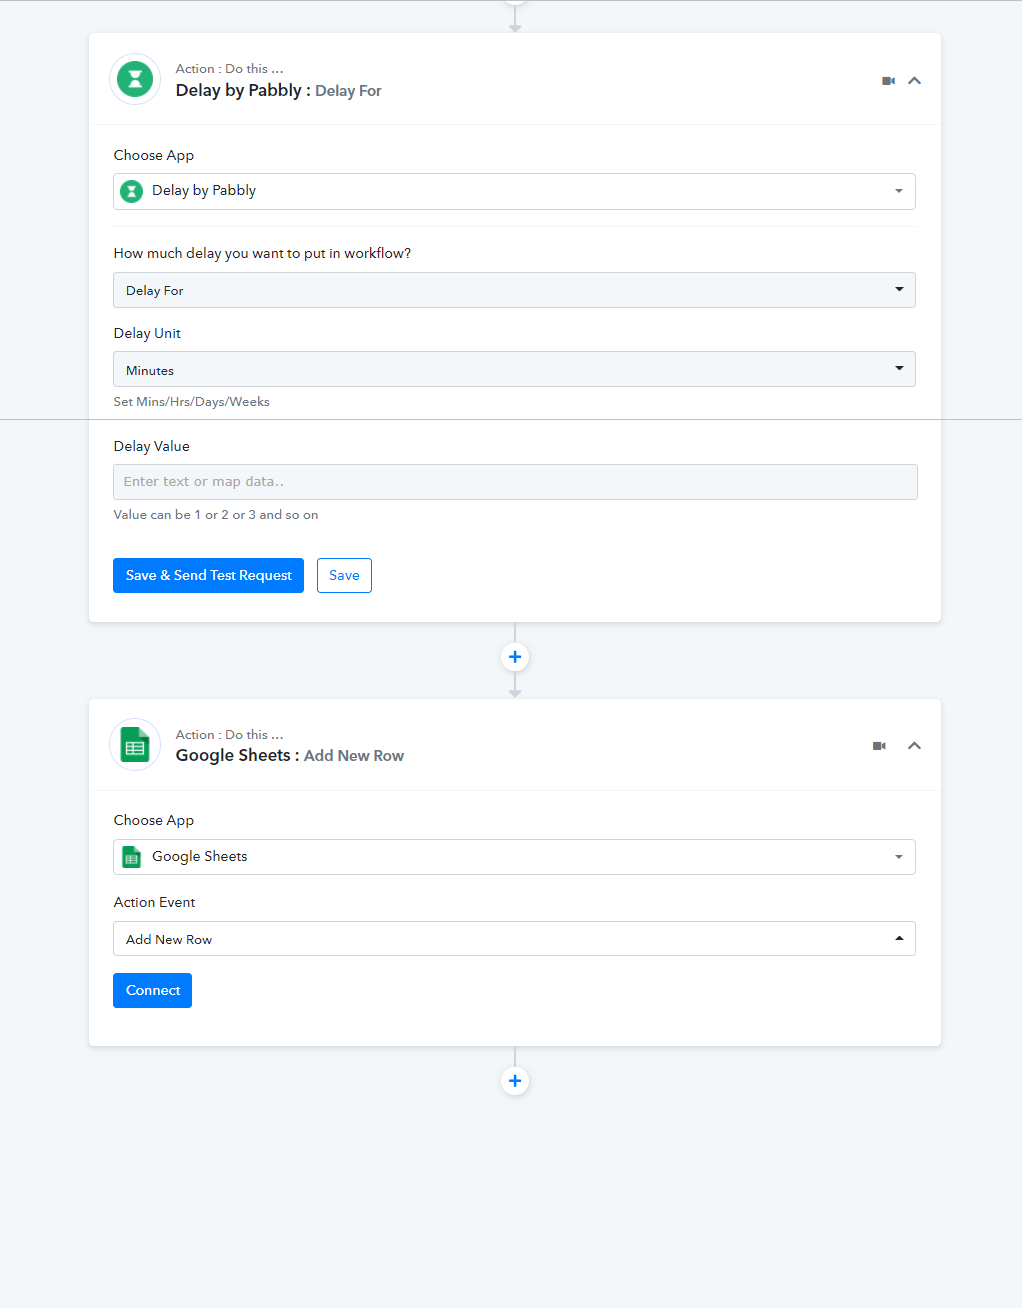Open video tutorial for Delay by Pabbly step

tap(888, 80)
